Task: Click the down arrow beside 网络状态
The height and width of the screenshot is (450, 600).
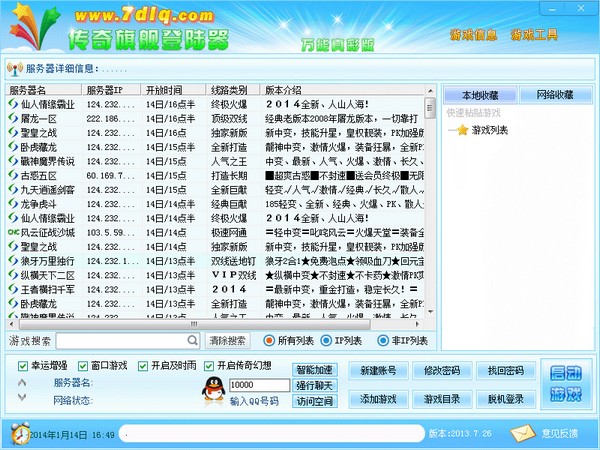Action: 22,397
